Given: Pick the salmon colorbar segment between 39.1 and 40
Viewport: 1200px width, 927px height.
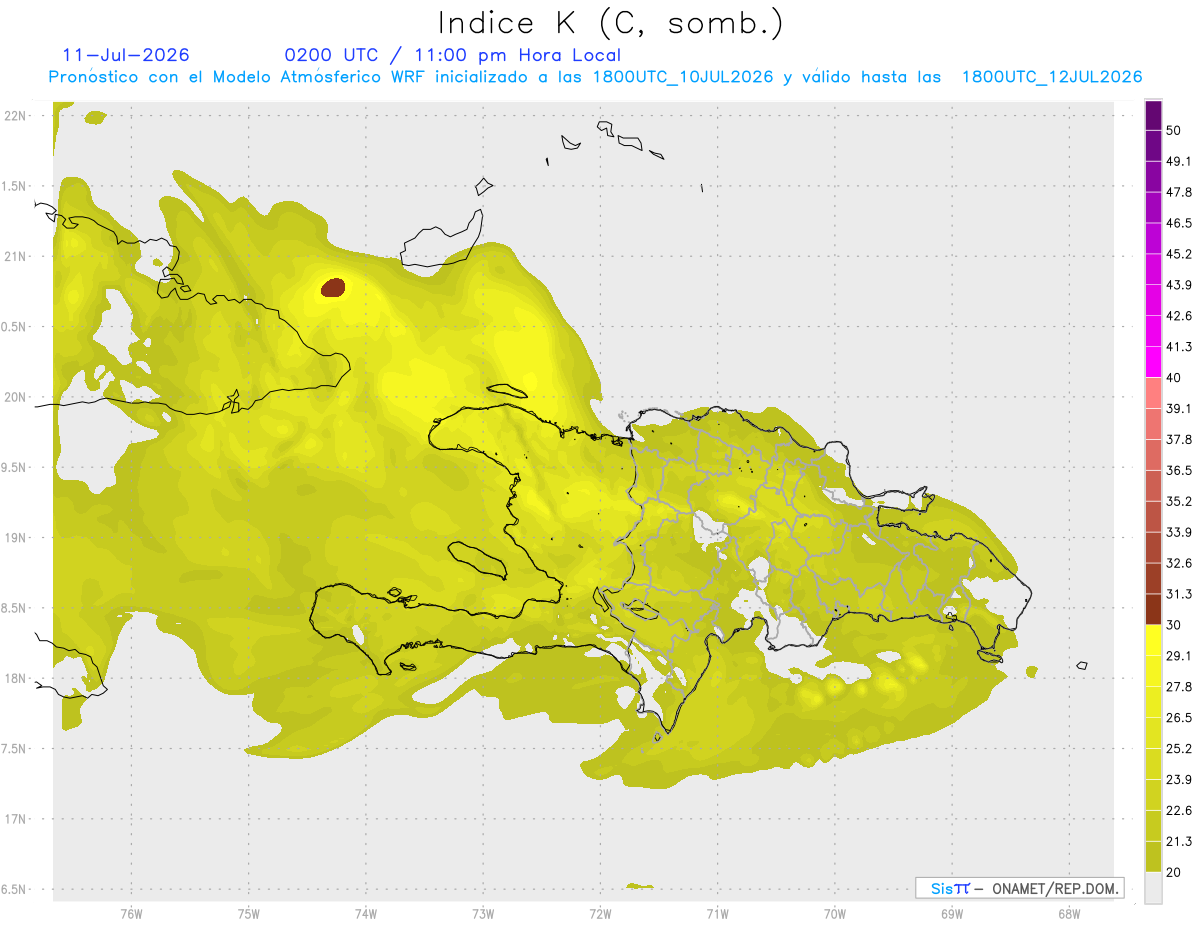Looking at the screenshot, I should pyautogui.click(x=1153, y=393).
